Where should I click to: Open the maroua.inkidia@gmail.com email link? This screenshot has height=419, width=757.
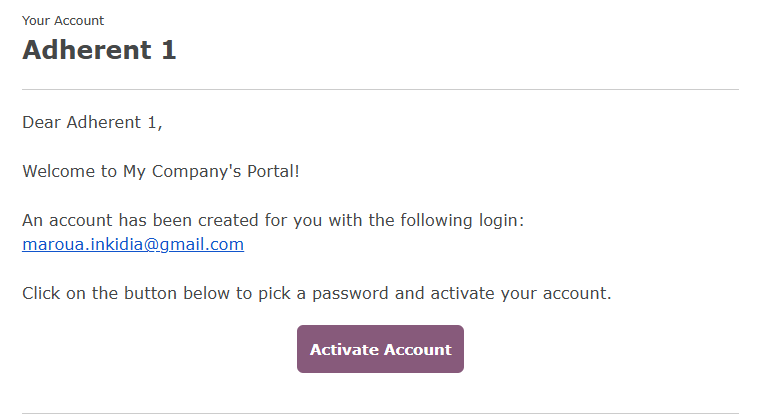point(133,244)
